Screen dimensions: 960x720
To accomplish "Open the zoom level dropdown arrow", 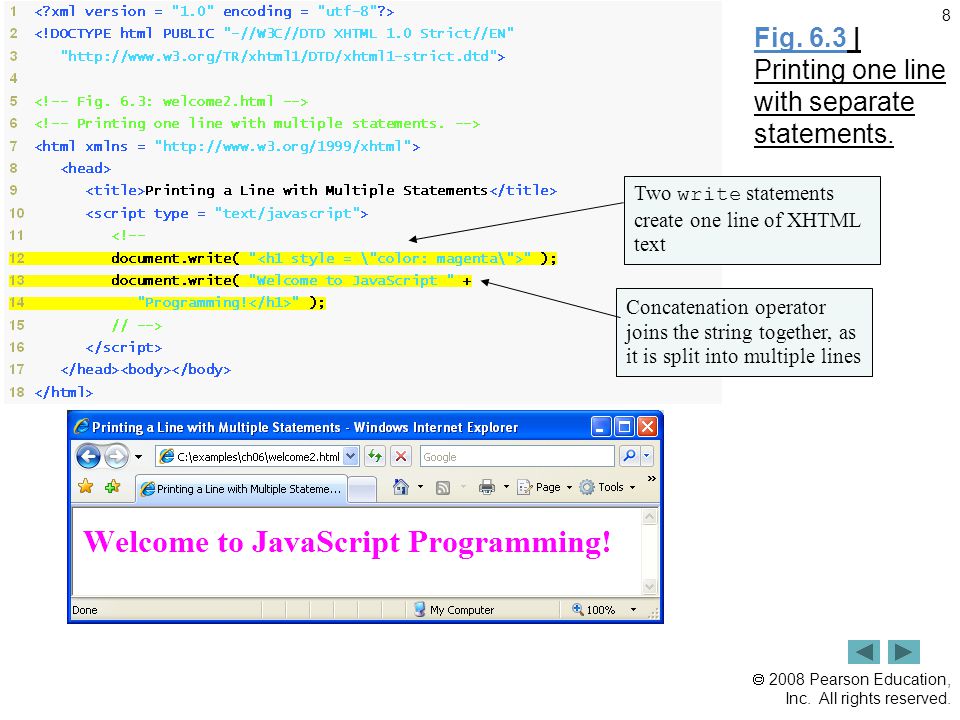I will tap(633, 610).
